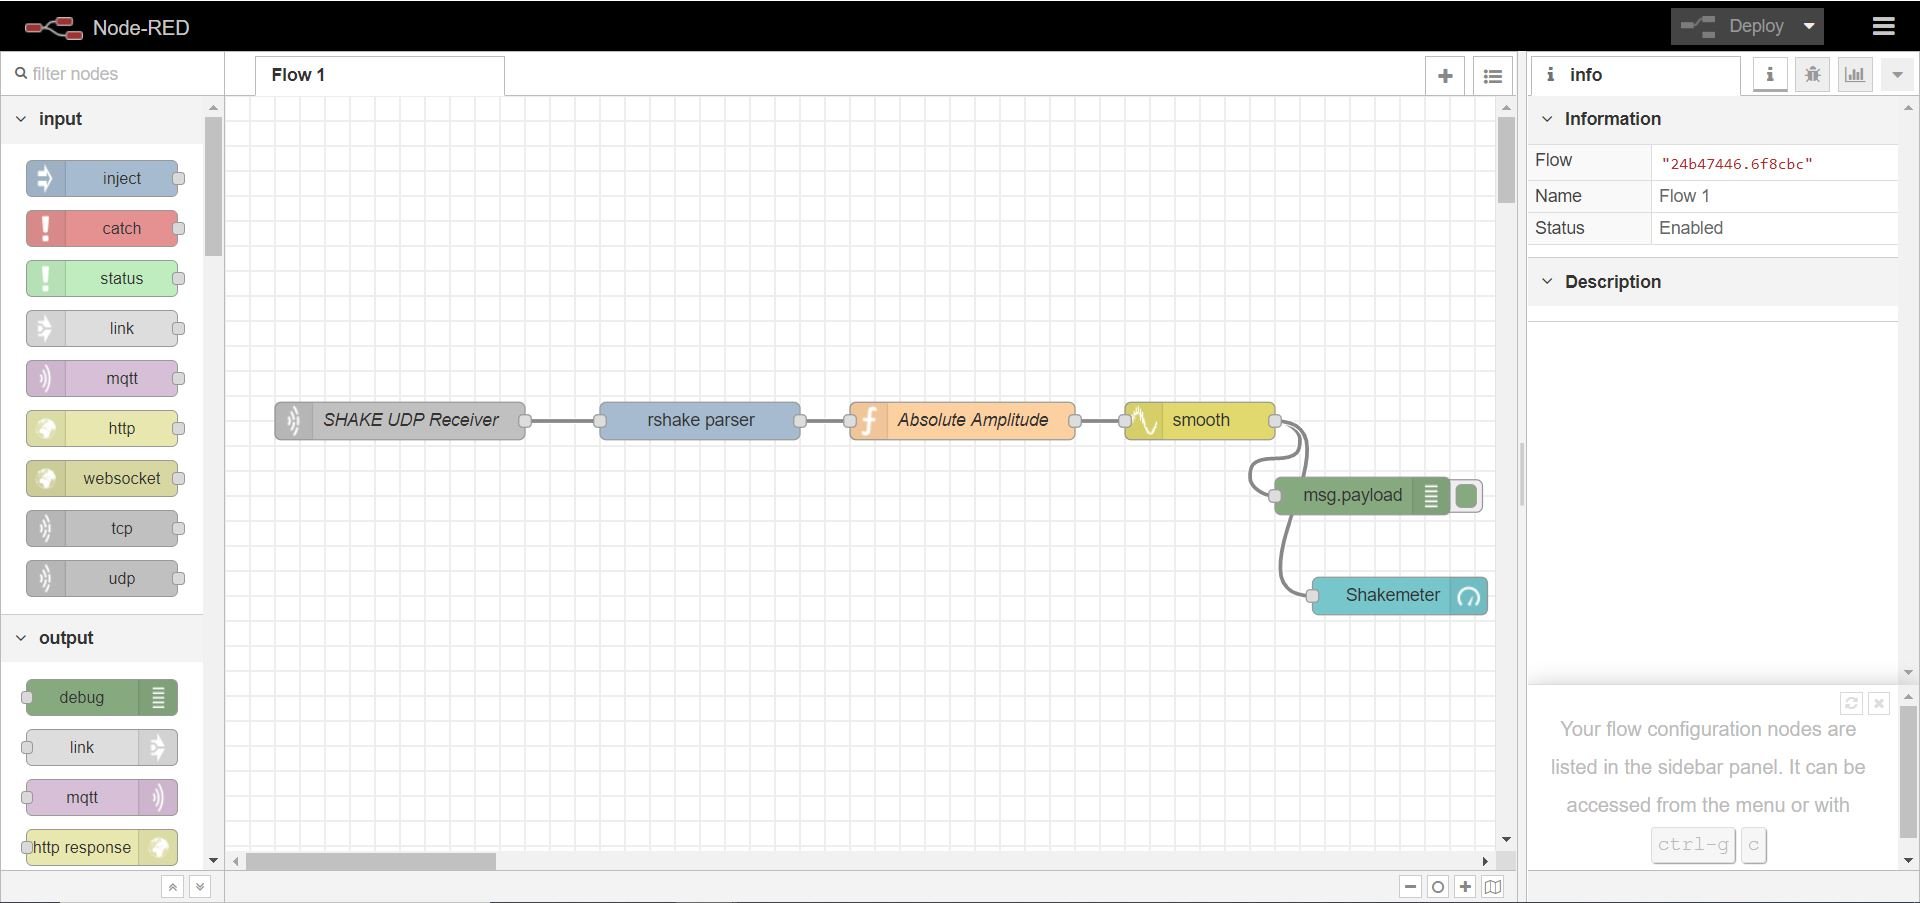Open the debug messages sidebar tab
This screenshot has width=1920, height=903.
[1812, 75]
